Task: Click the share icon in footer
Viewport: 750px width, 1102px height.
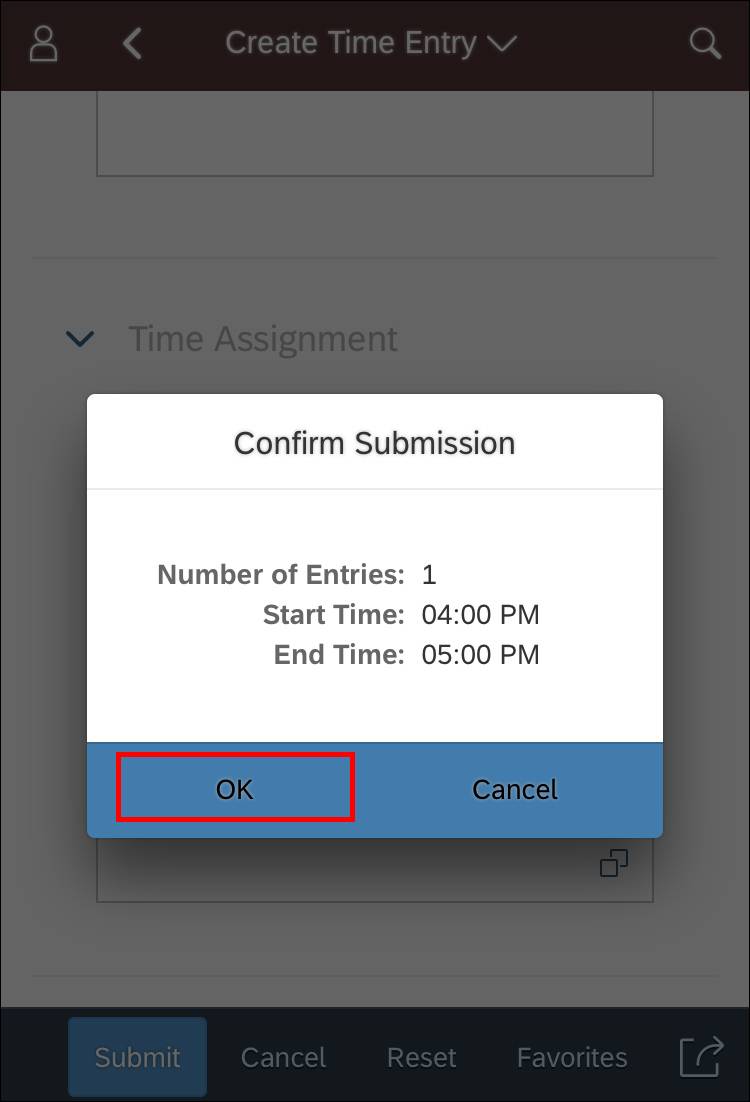Action: pyautogui.click(x=701, y=1057)
